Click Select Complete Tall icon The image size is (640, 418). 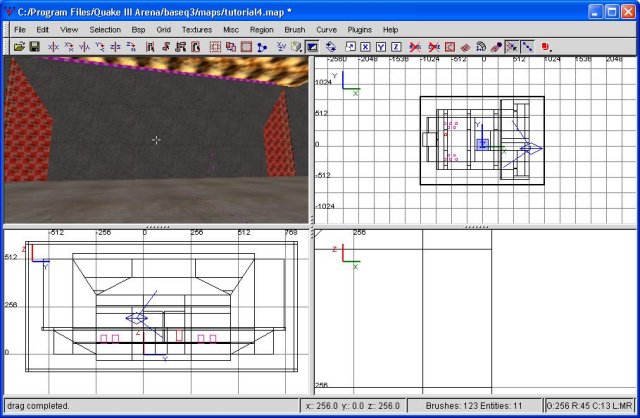click(150, 47)
